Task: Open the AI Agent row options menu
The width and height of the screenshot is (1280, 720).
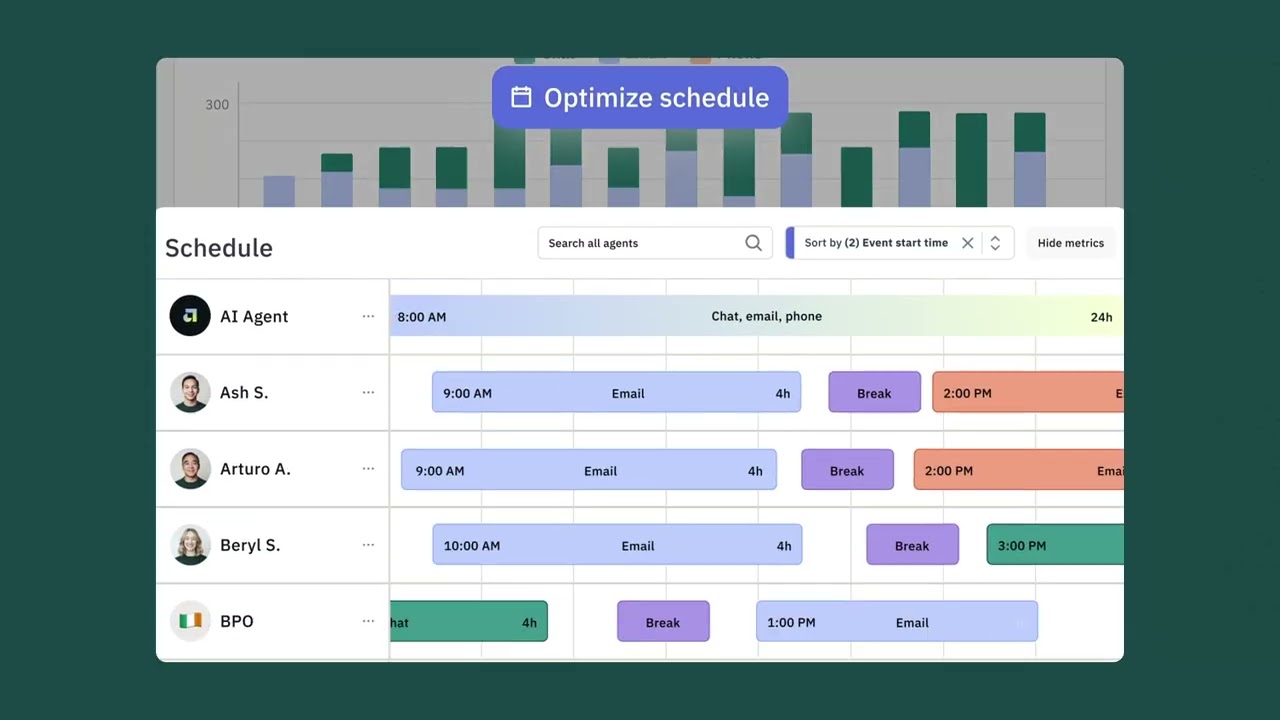Action: [x=368, y=316]
